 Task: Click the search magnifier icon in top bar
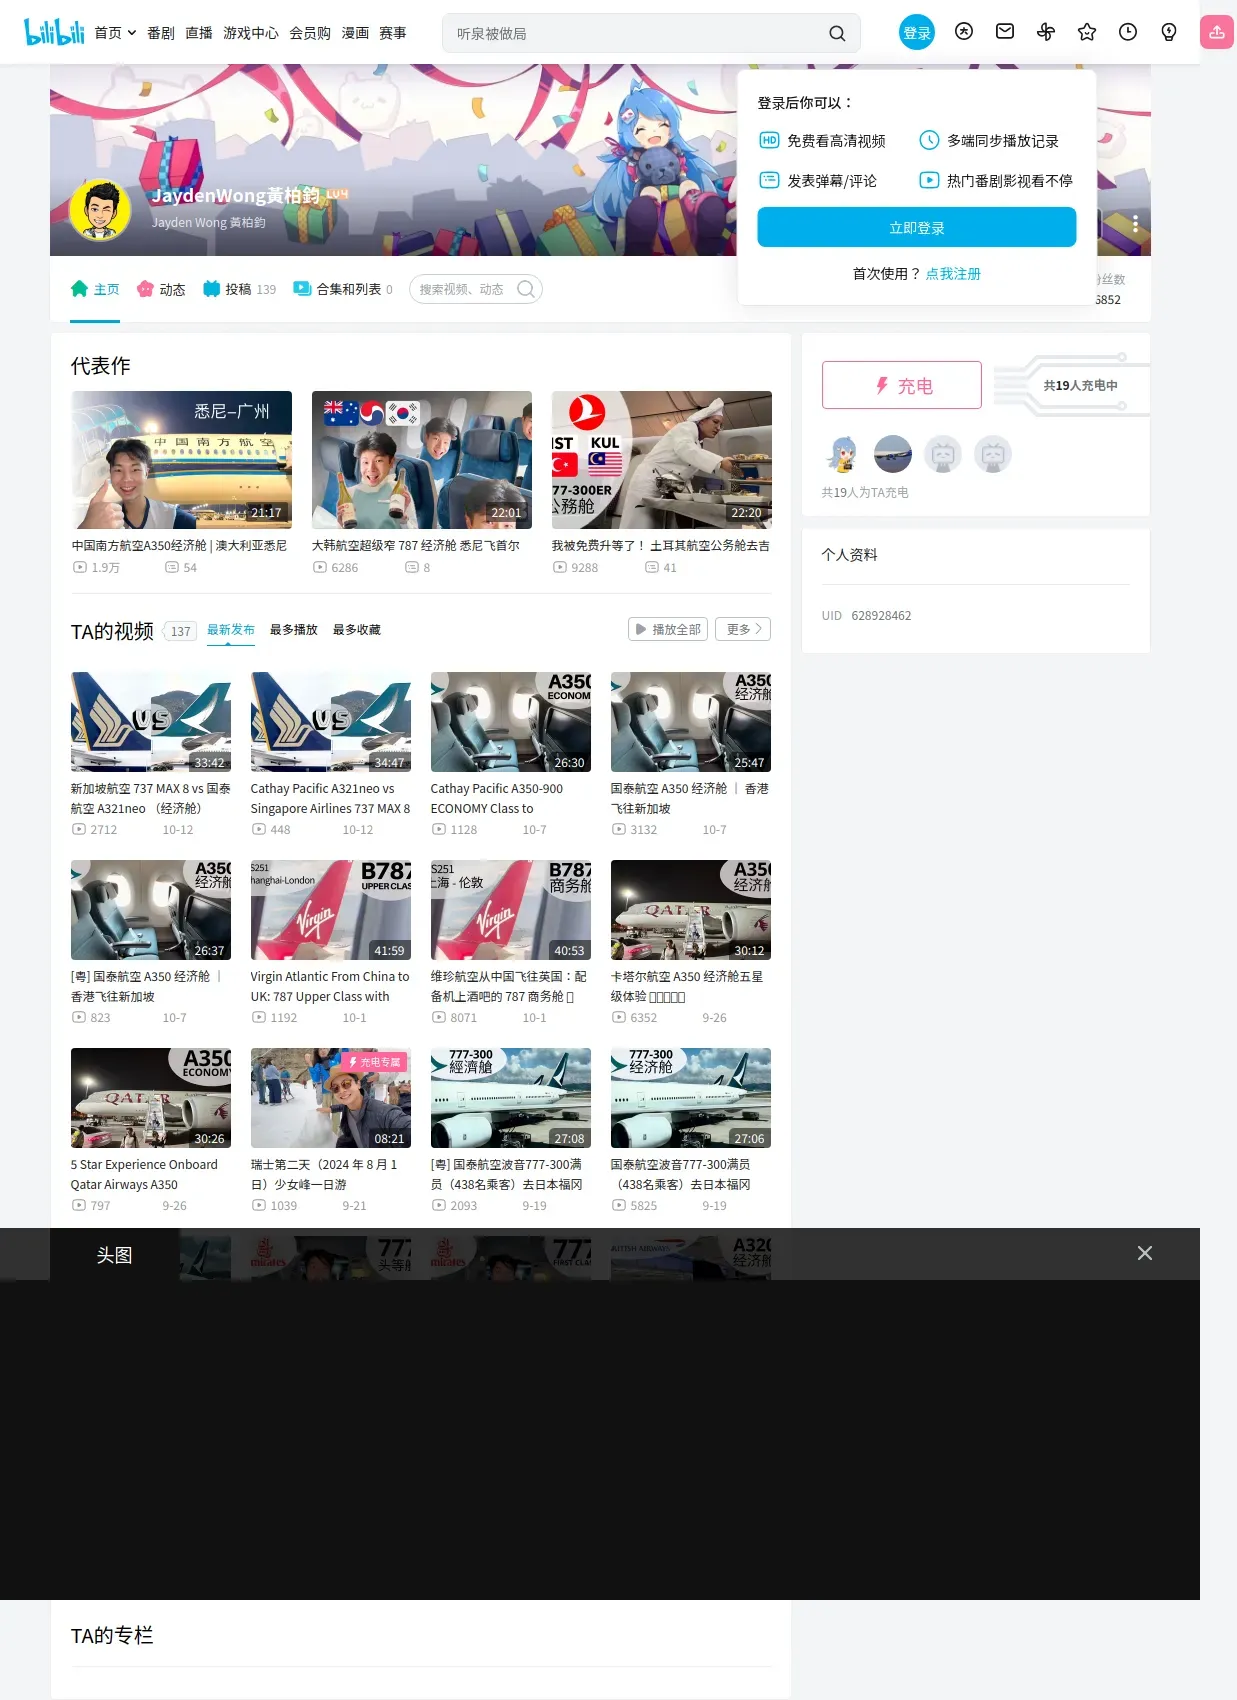(x=837, y=34)
